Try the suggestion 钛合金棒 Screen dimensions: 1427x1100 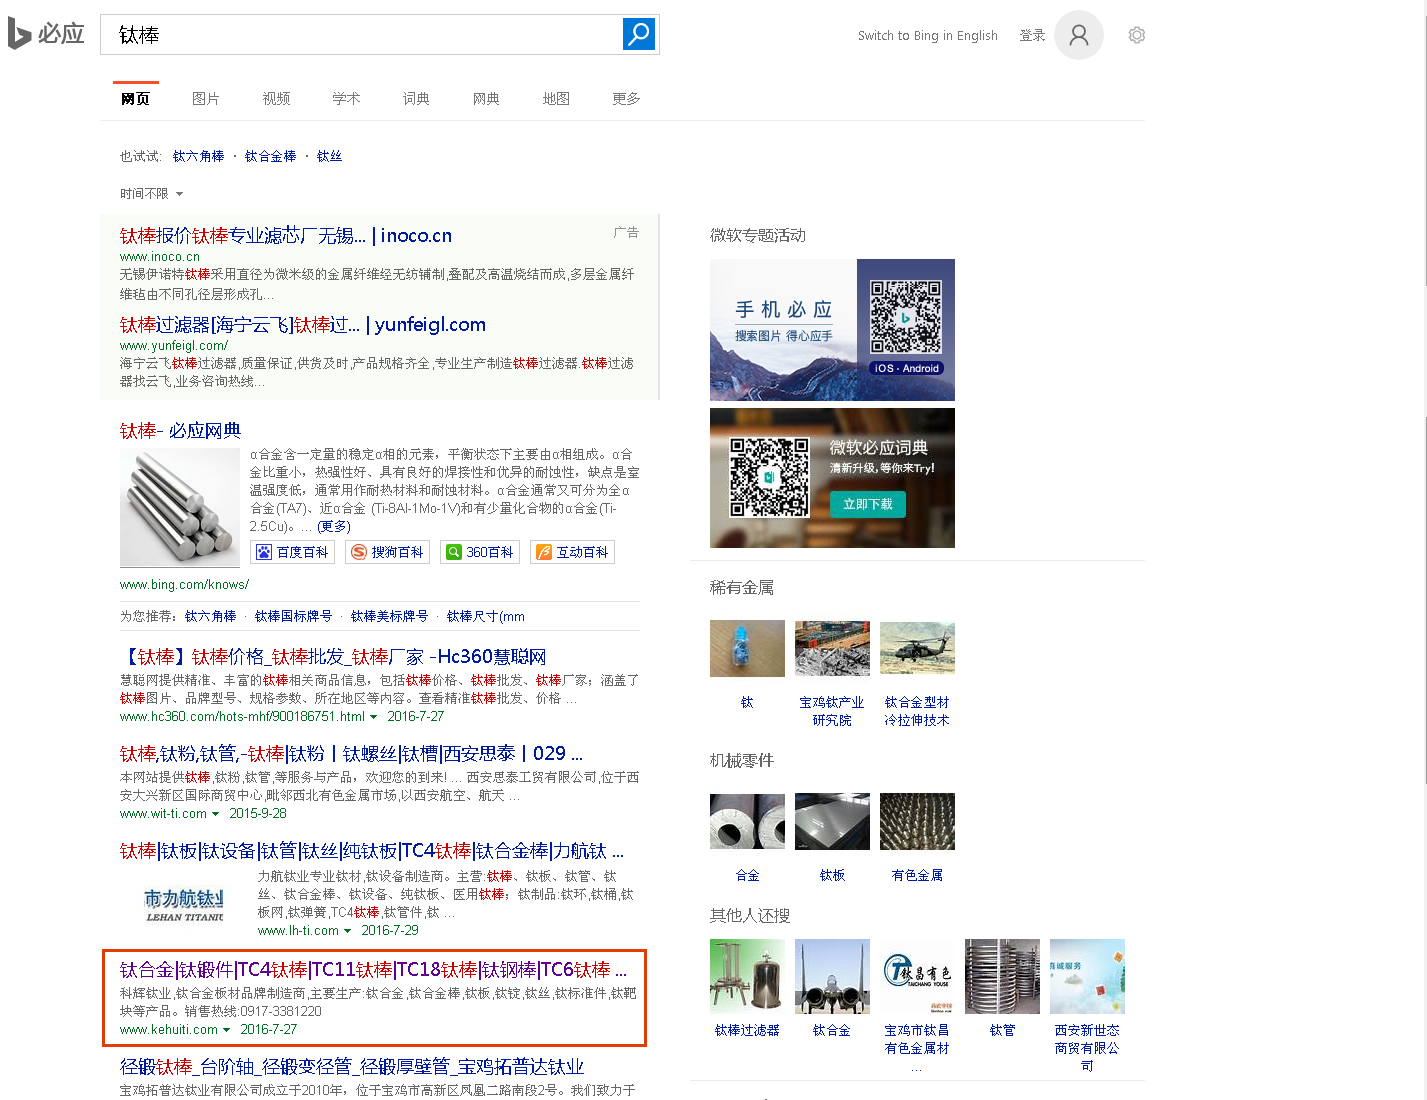click(x=270, y=156)
